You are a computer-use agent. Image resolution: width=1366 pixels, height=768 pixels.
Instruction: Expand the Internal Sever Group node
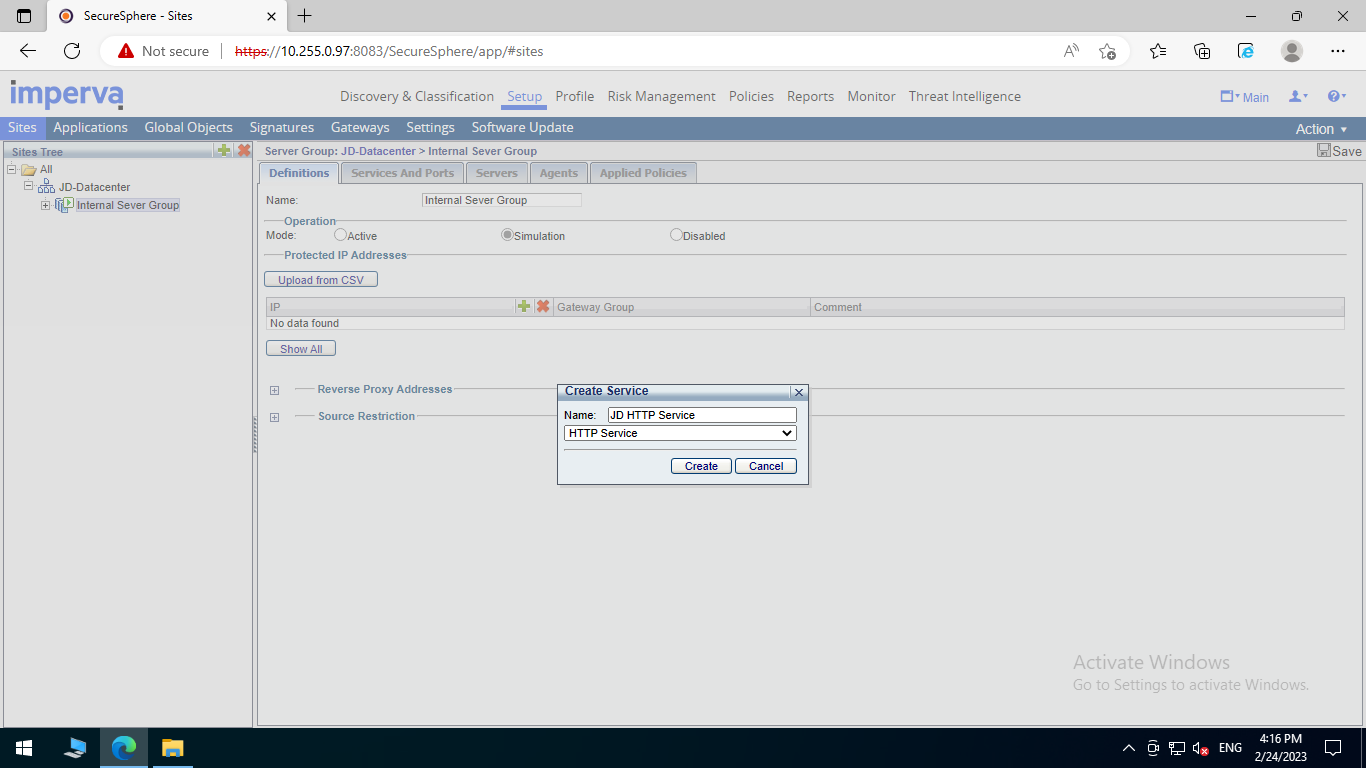click(45, 204)
